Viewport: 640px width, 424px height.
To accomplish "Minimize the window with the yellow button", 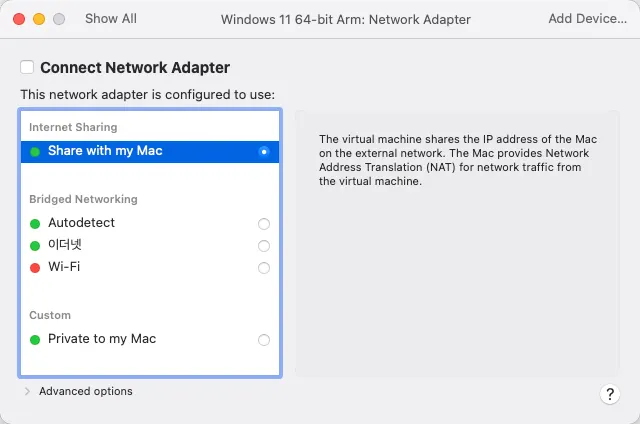I will pyautogui.click(x=39, y=19).
